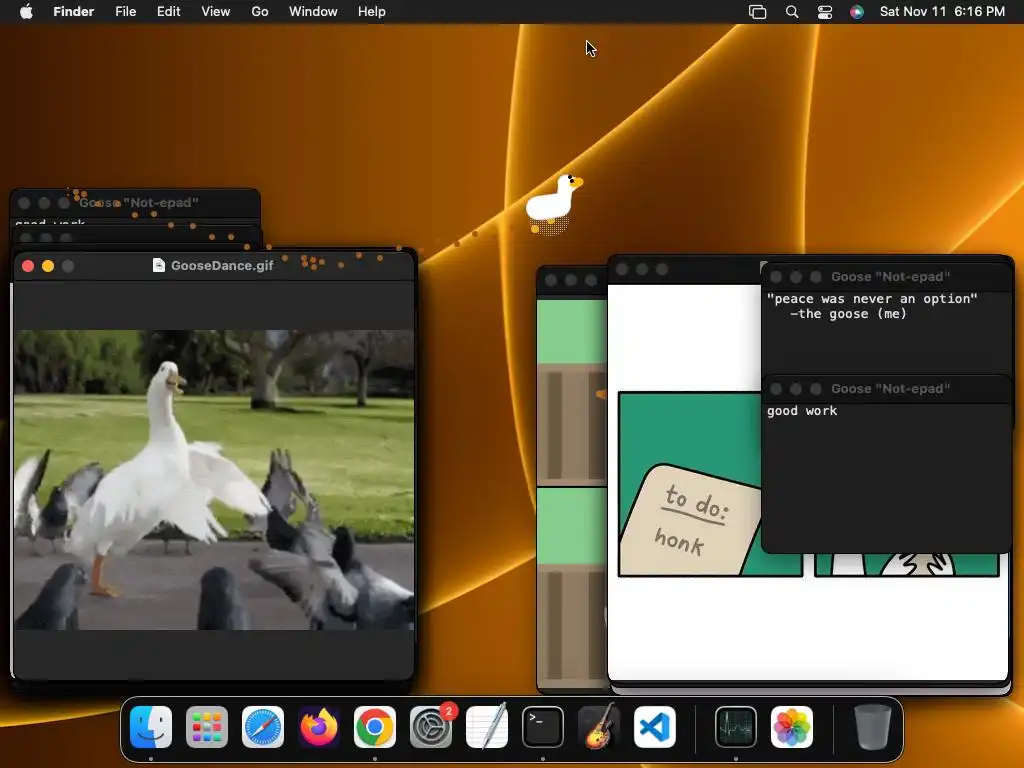This screenshot has height=768, width=1024.
Task: Open Finder from the Dock
Action: click(x=151, y=727)
